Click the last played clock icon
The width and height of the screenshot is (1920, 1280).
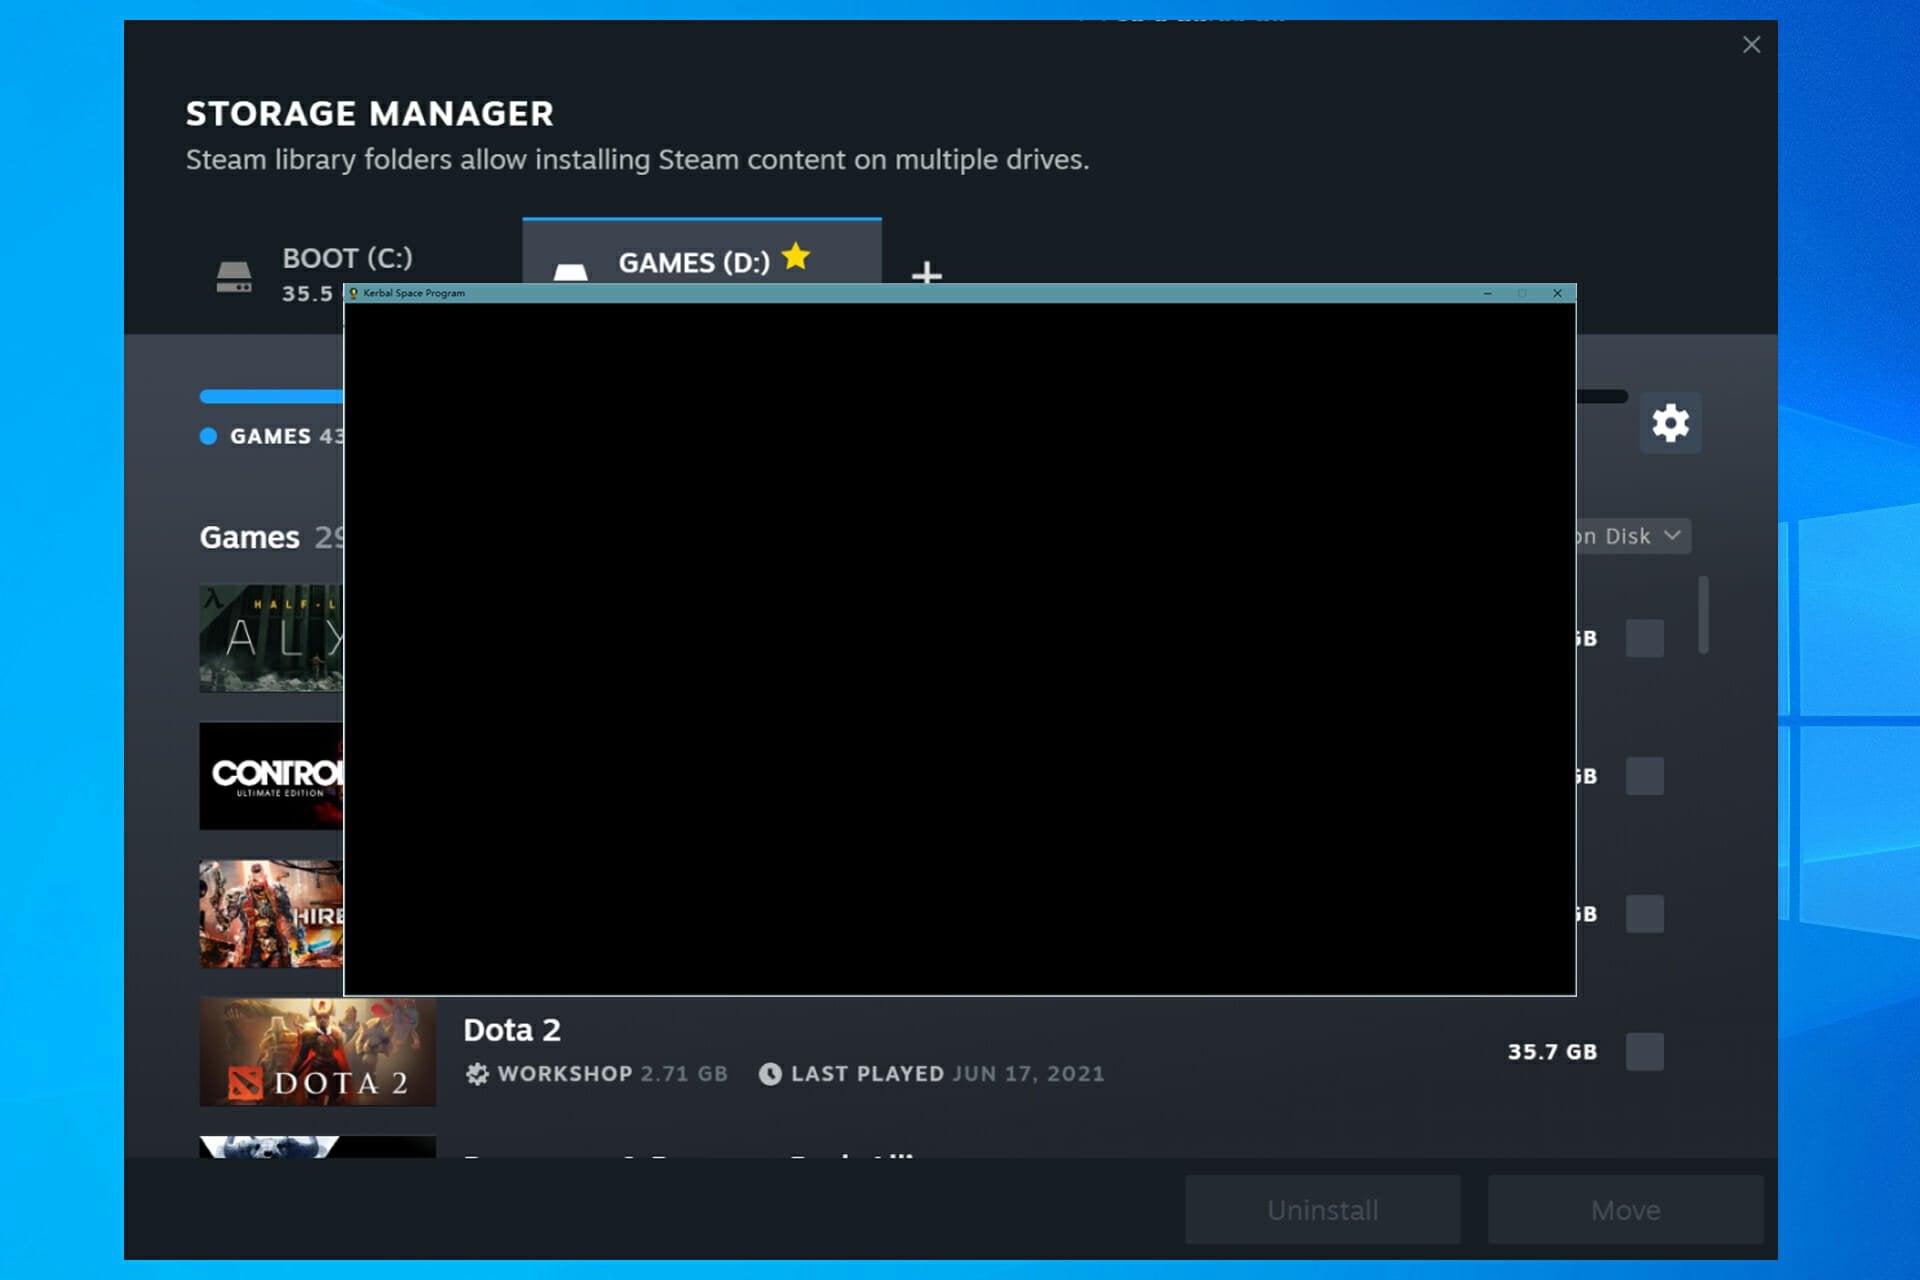[770, 1073]
